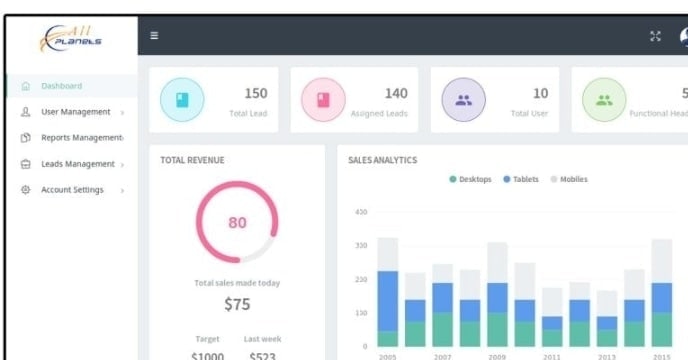Click the Assigned Leads pink circle icon

click(323, 100)
